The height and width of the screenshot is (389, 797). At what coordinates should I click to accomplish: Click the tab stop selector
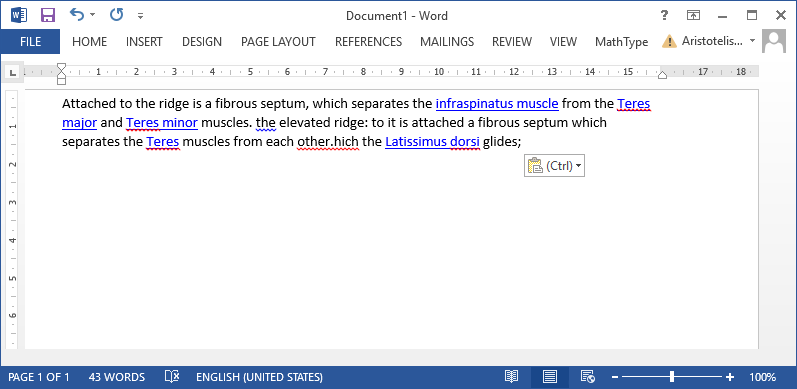pos(13,72)
